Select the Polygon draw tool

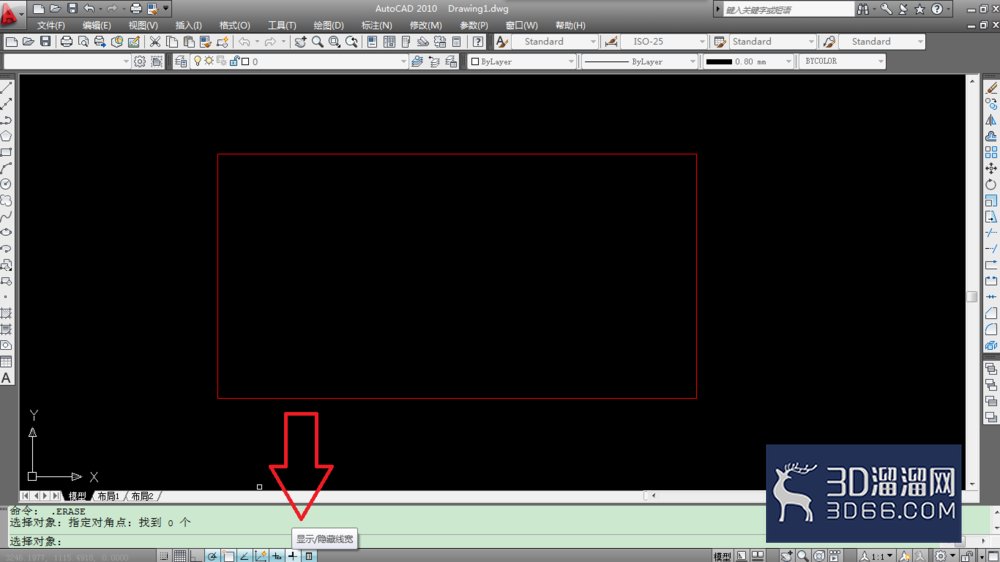point(6,136)
